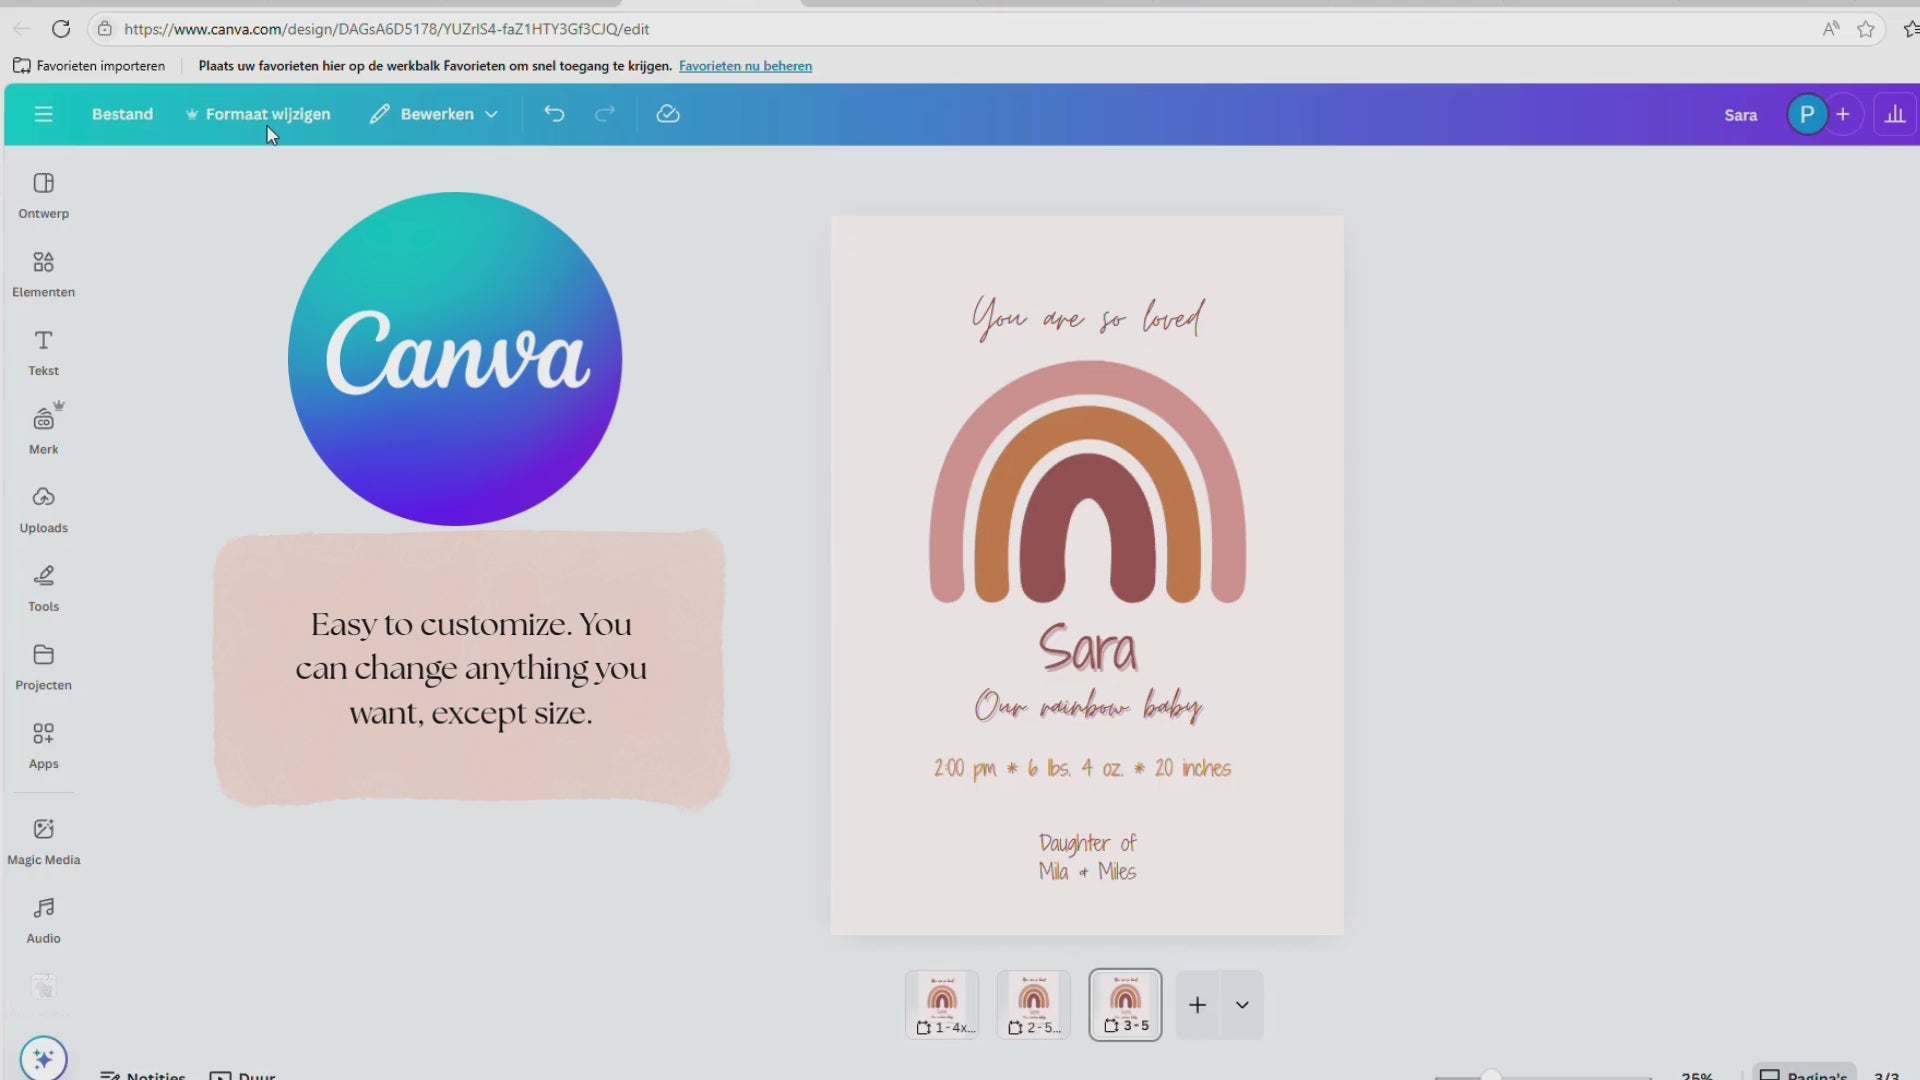
Task: Open the Uploads panel
Action: click(x=43, y=510)
